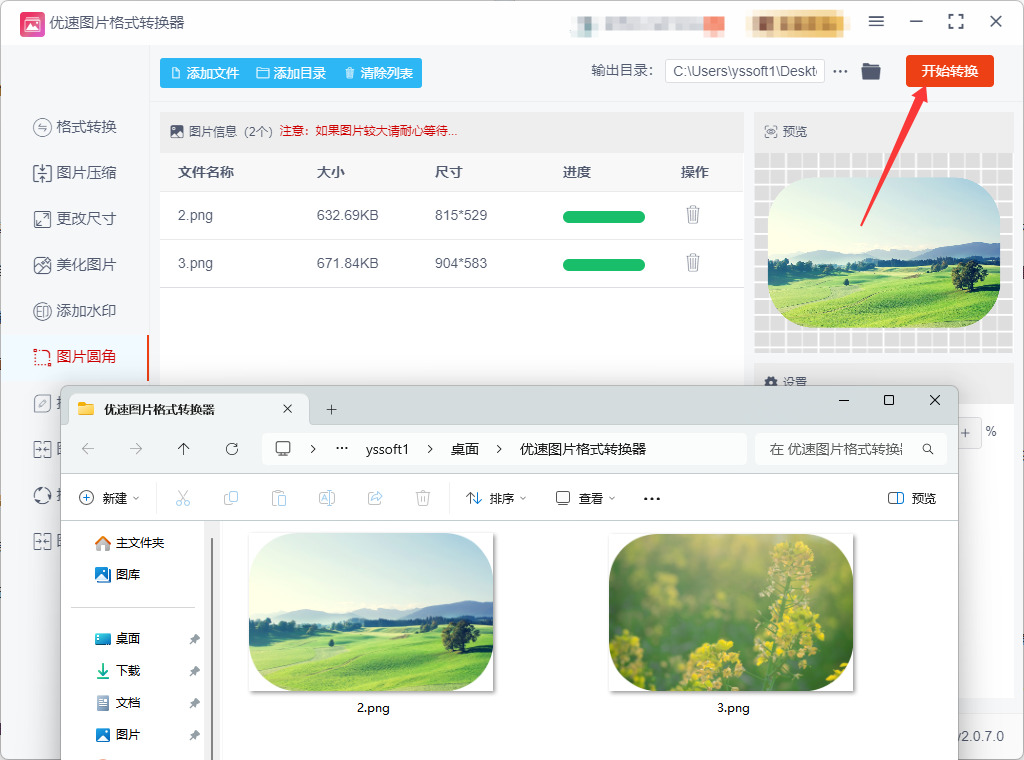The width and height of the screenshot is (1024, 760).
Task: Add a new Explorer tab
Action: 331,409
